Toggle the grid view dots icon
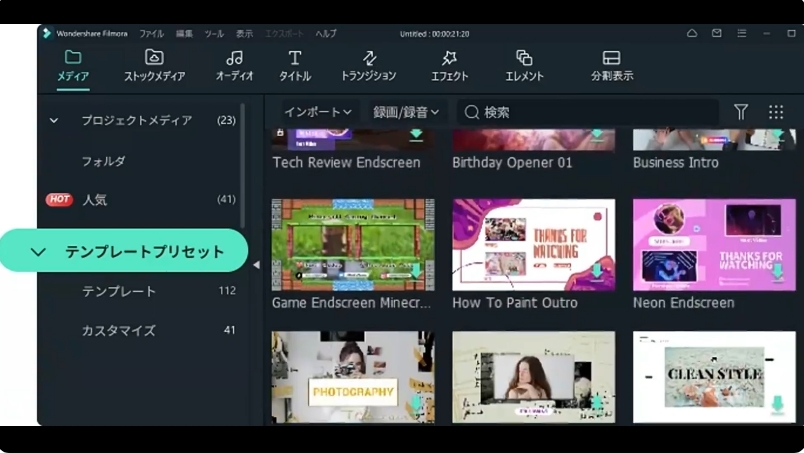This screenshot has width=804, height=453. 776,112
